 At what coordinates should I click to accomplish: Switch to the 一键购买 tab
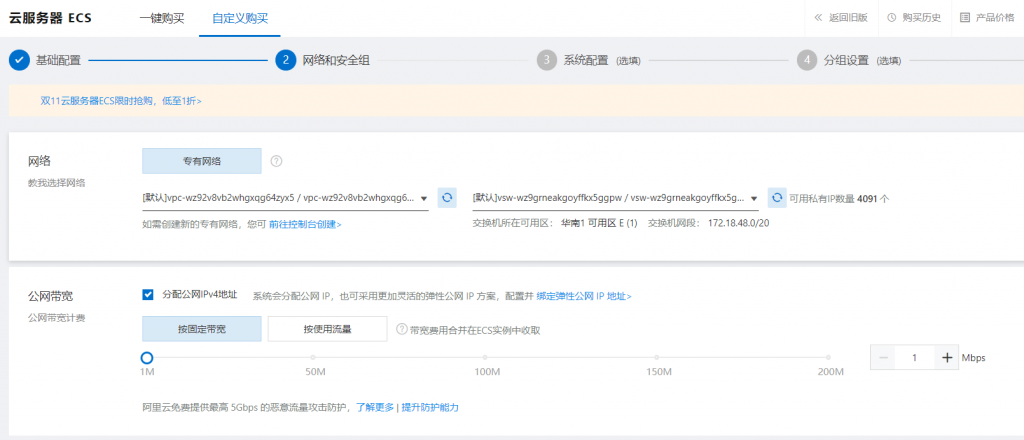point(162,18)
